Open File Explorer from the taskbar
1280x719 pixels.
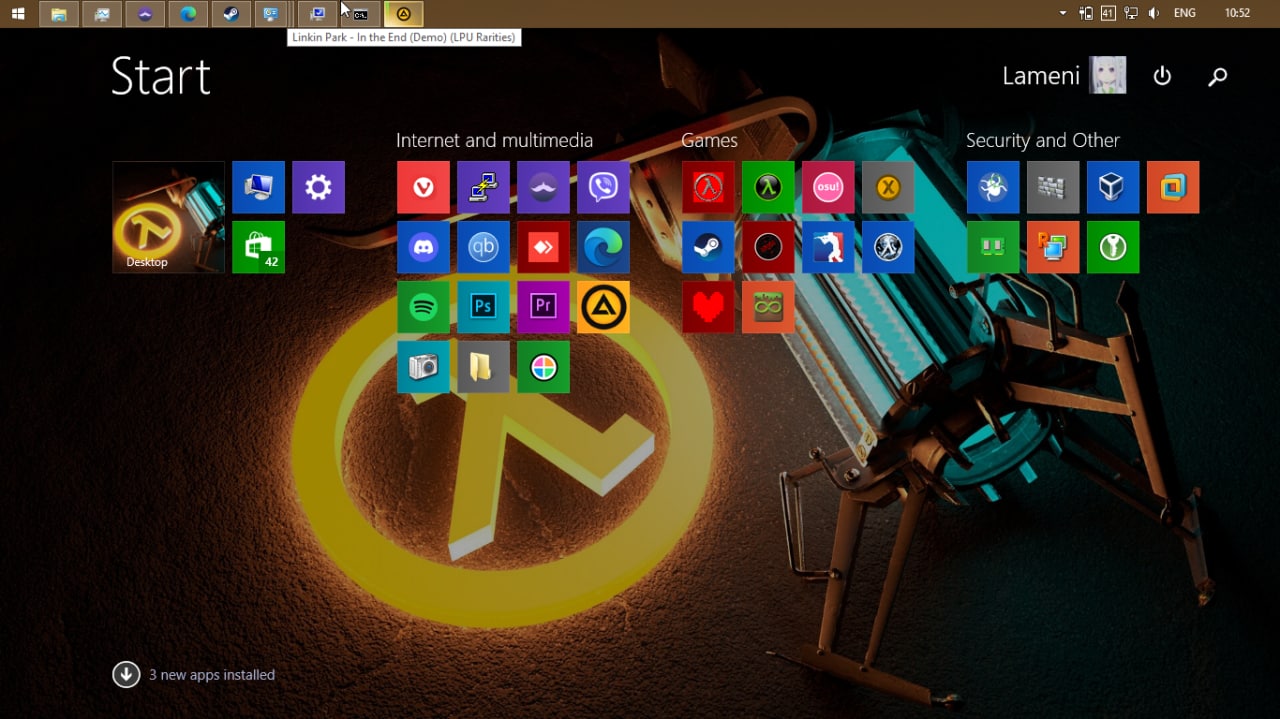(59, 14)
